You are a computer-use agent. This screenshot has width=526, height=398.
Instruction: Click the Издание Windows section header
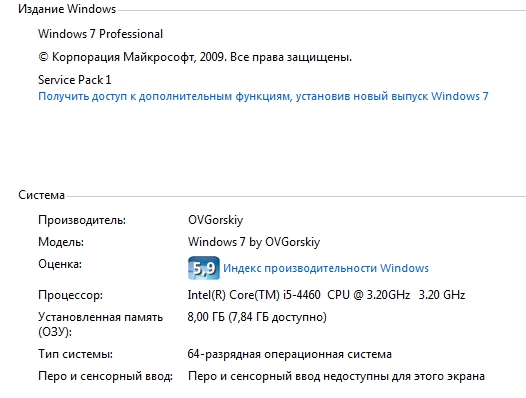point(67,9)
